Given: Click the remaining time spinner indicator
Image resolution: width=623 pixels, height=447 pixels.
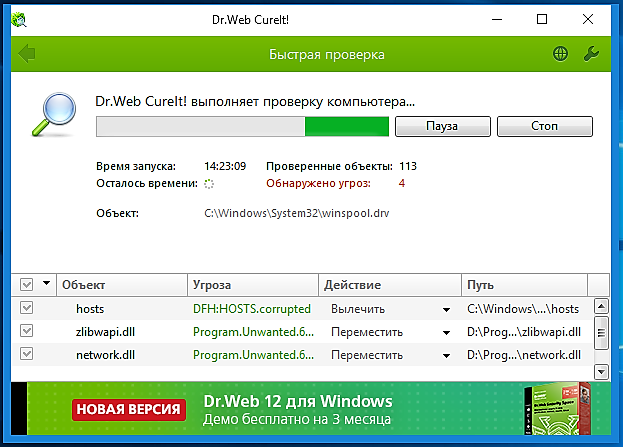Looking at the screenshot, I should tap(209, 184).
